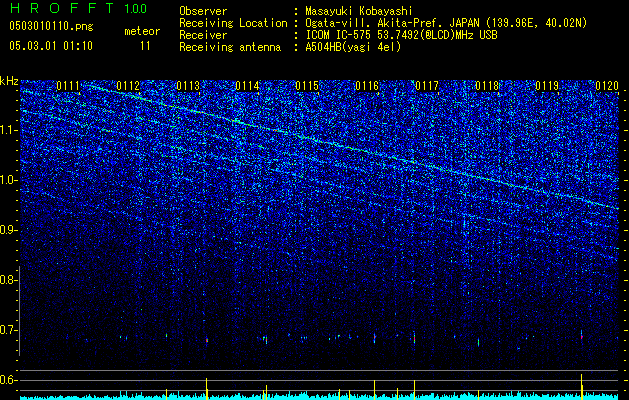Click the Receiving Location label
The width and height of the screenshot is (629, 400).
pos(233,23)
